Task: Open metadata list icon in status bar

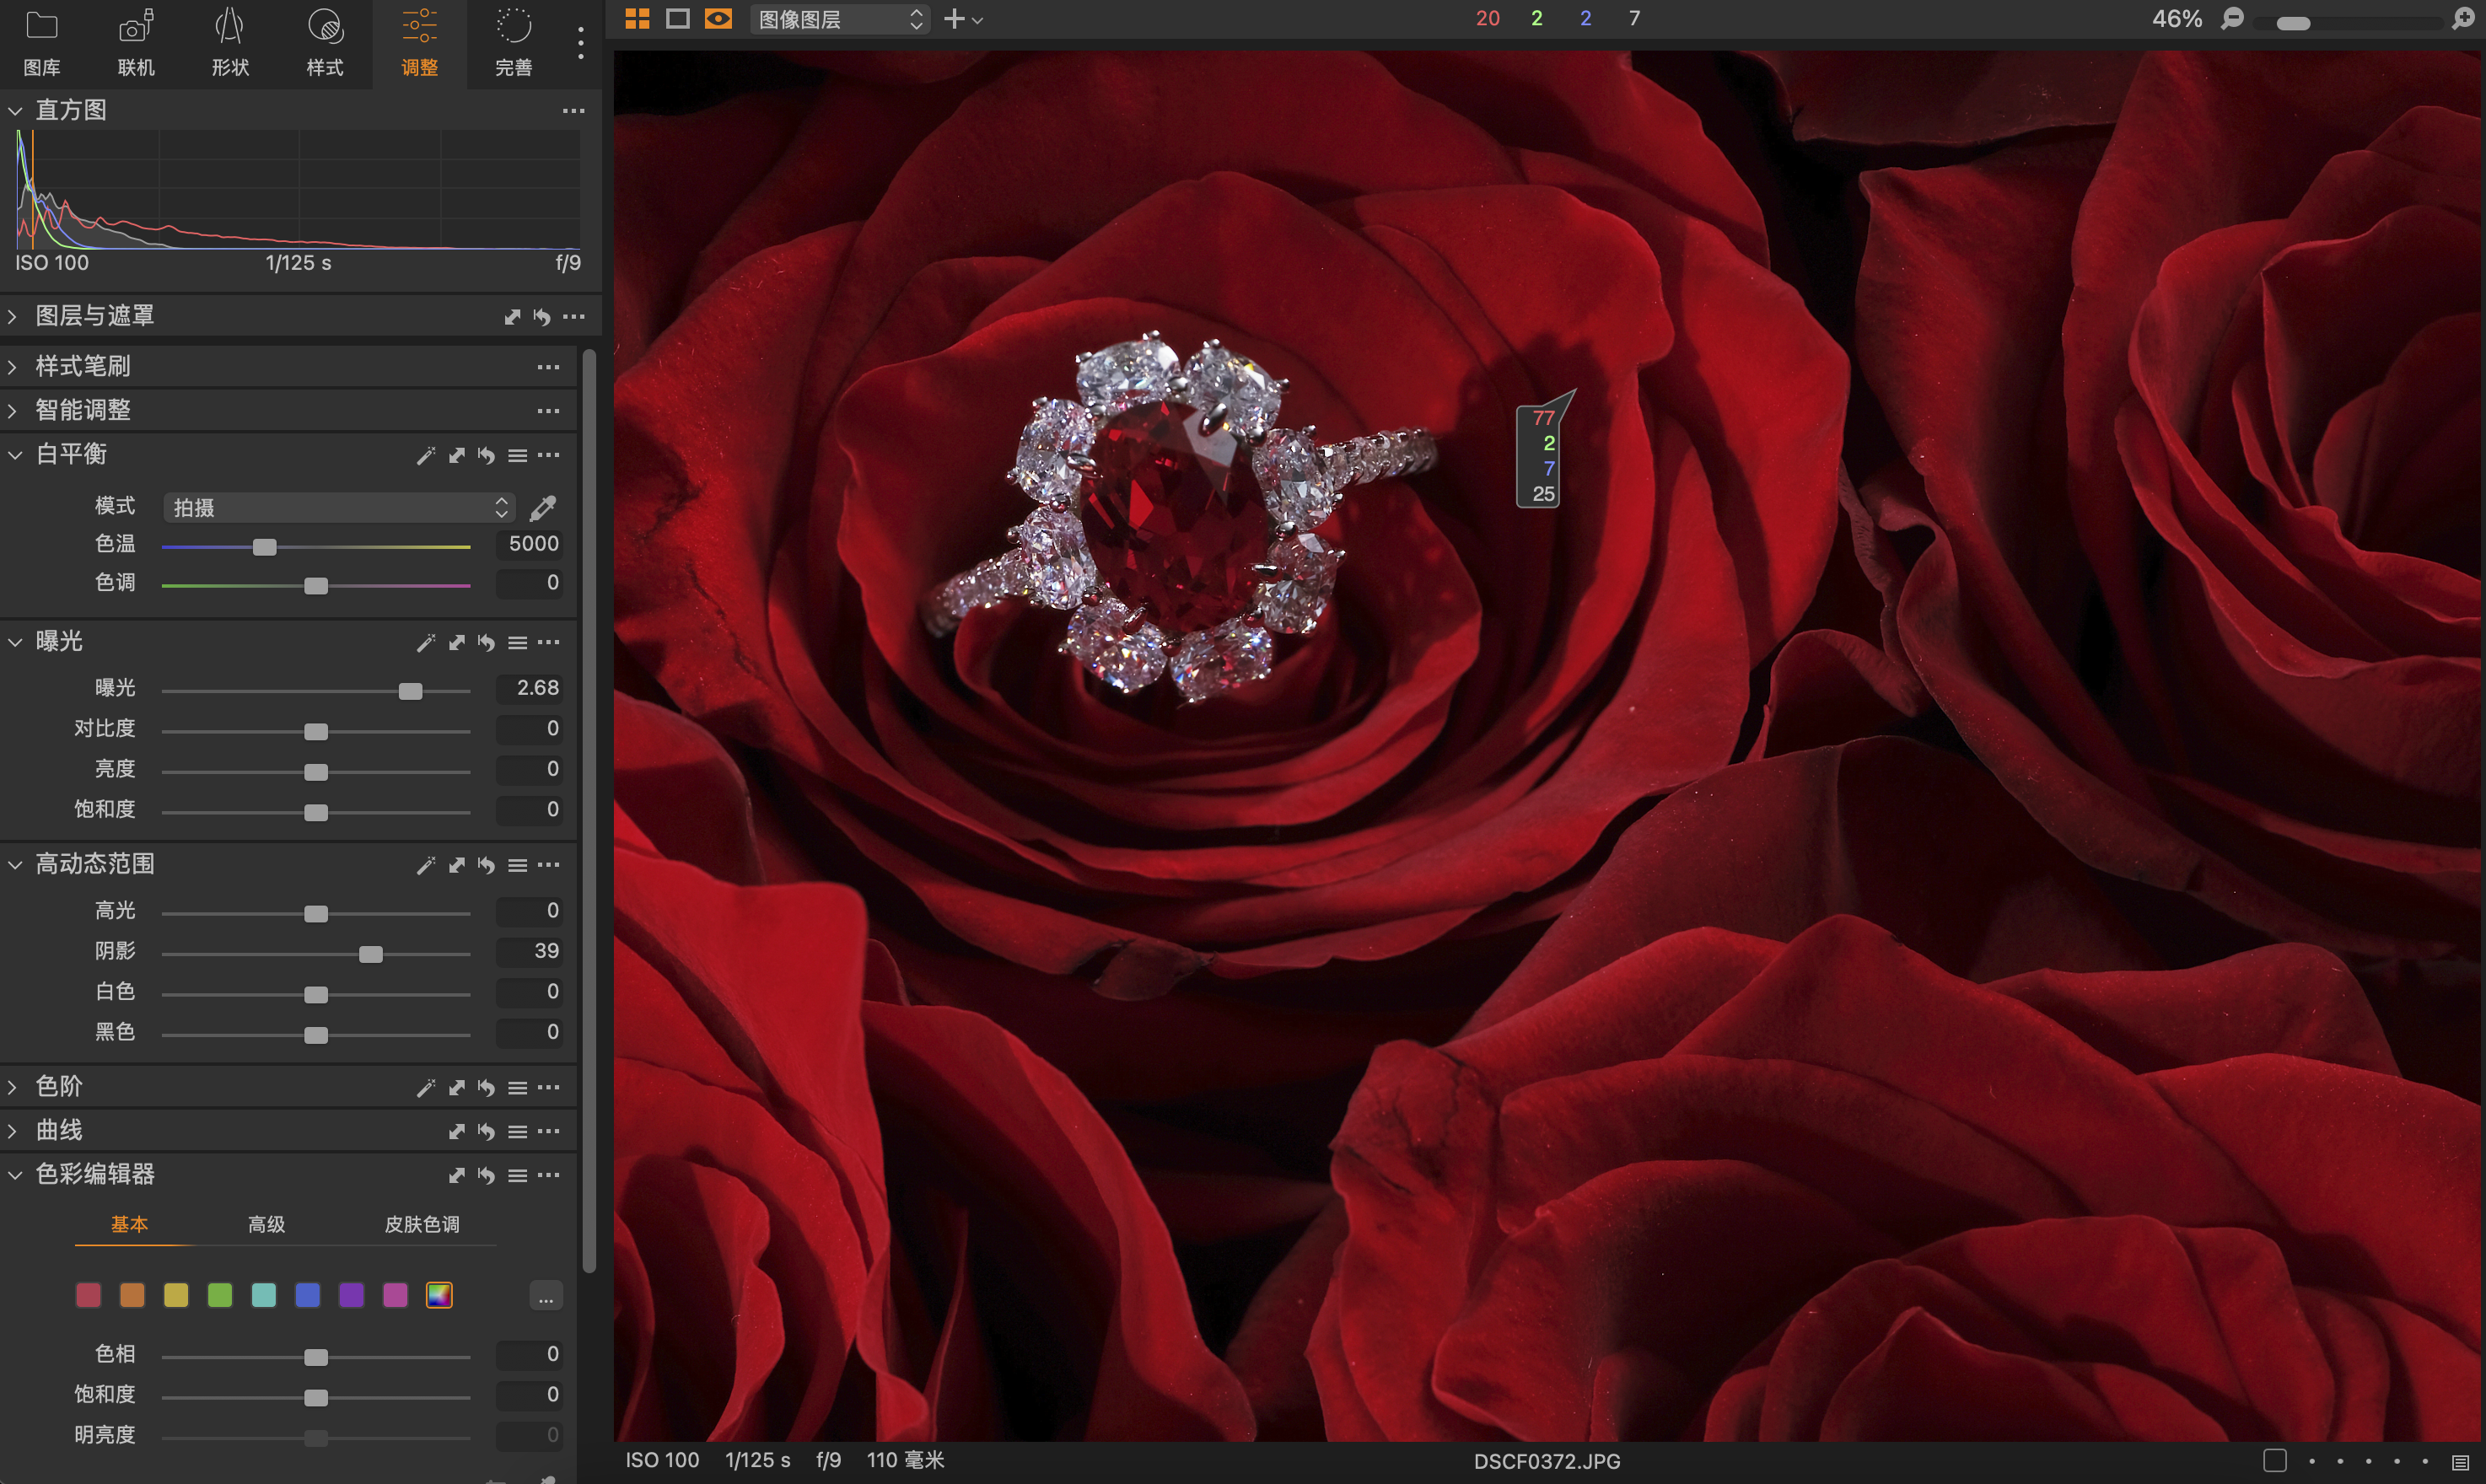Action: tap(2461, 1462)
